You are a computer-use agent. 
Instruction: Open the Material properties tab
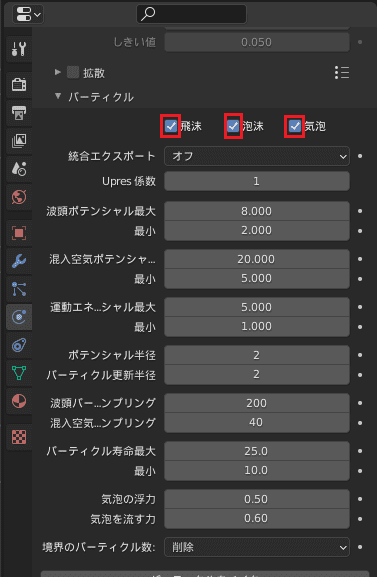(x=19, y=401)
